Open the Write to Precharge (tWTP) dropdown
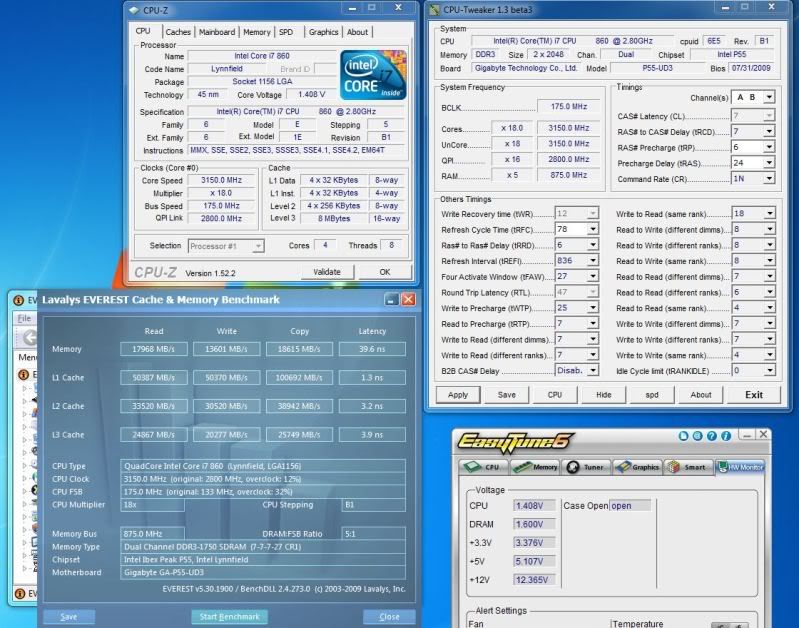799x628 pixels. coord(592,308)
